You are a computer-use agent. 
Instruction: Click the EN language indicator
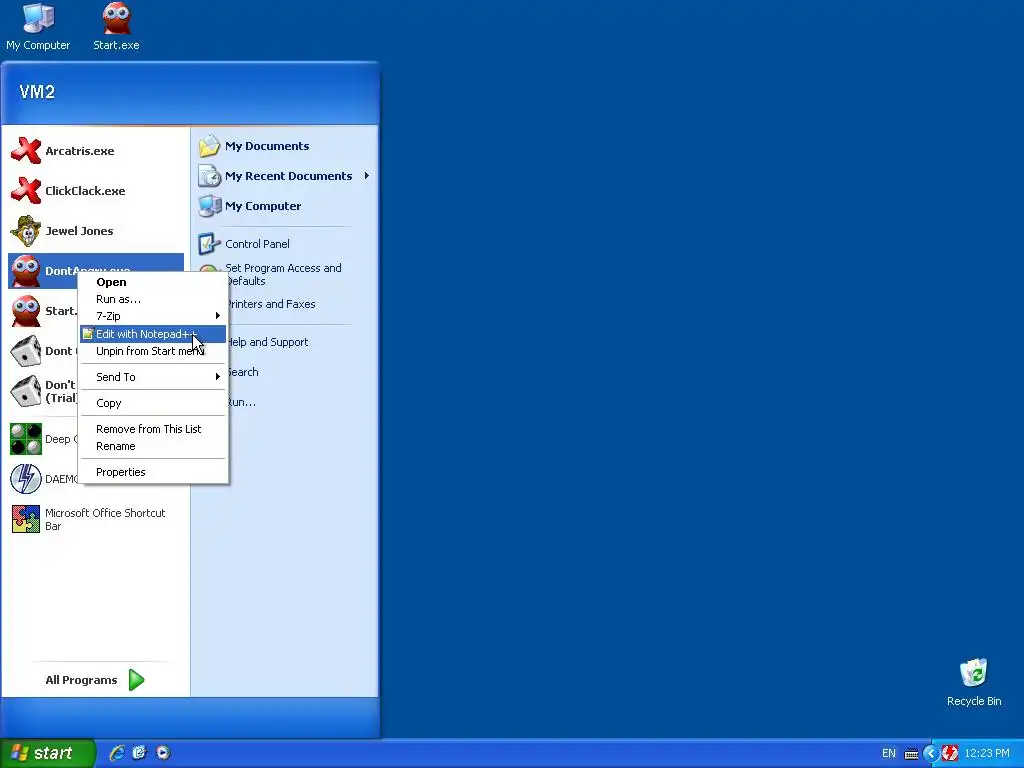click(x=889, y=754)
